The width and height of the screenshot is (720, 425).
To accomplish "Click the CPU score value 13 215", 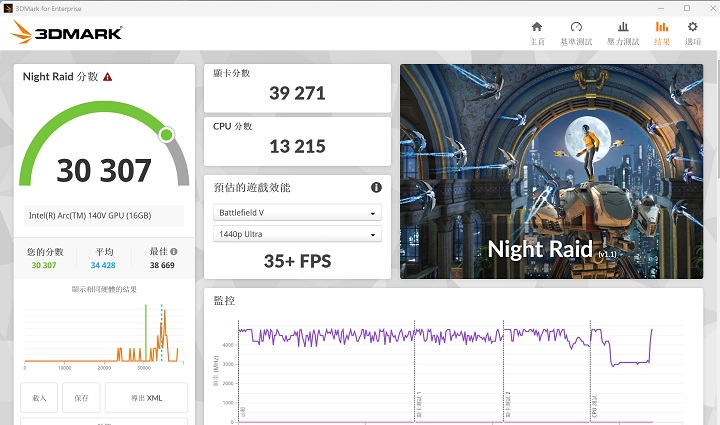I will (x=297, y=146).
